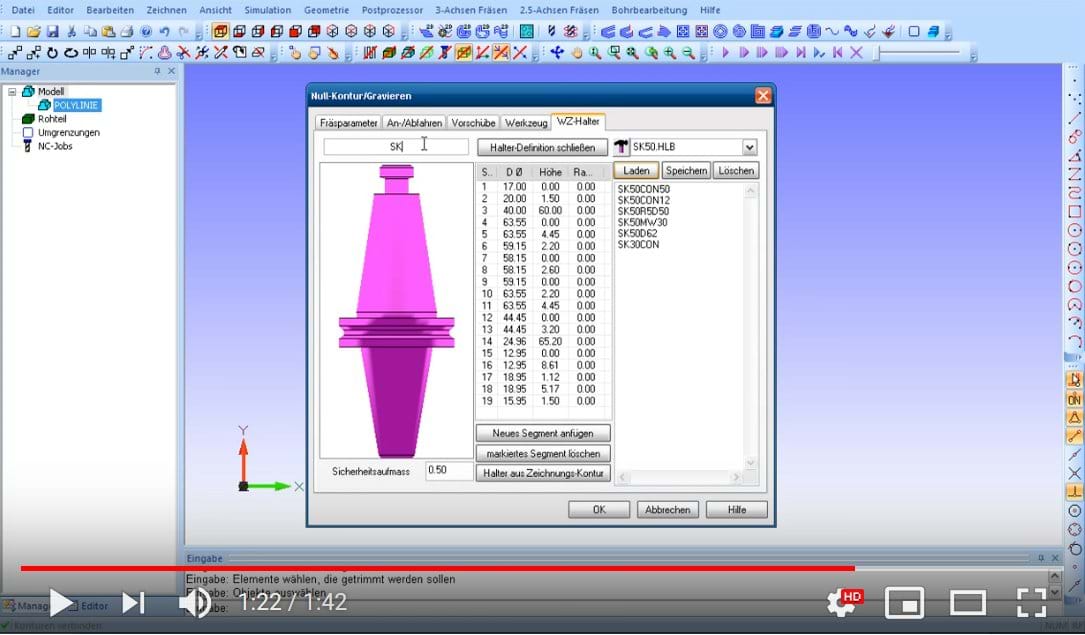Jump simulation to end with skip-forward icon
Screen dimensions: 1085x635
(x=801, y=53)
